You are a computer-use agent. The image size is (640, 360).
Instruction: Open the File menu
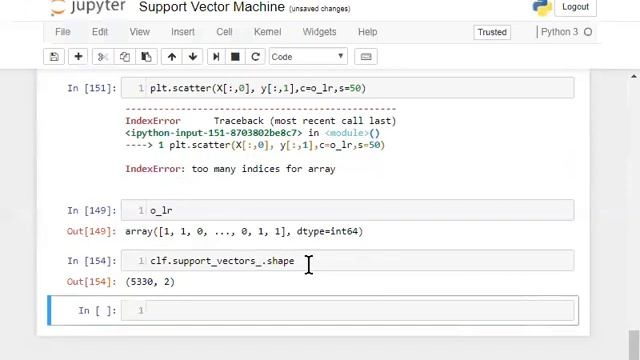[x=63, y=32]
